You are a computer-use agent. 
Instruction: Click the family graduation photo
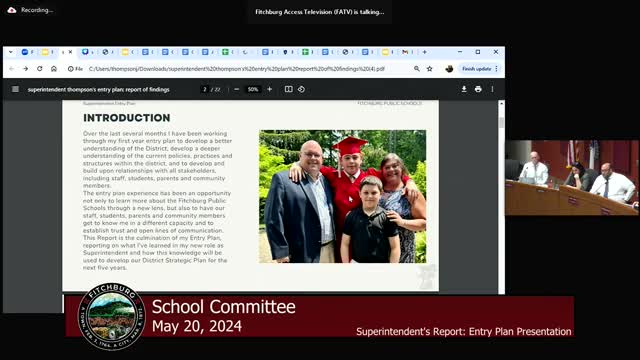(342, 196)
